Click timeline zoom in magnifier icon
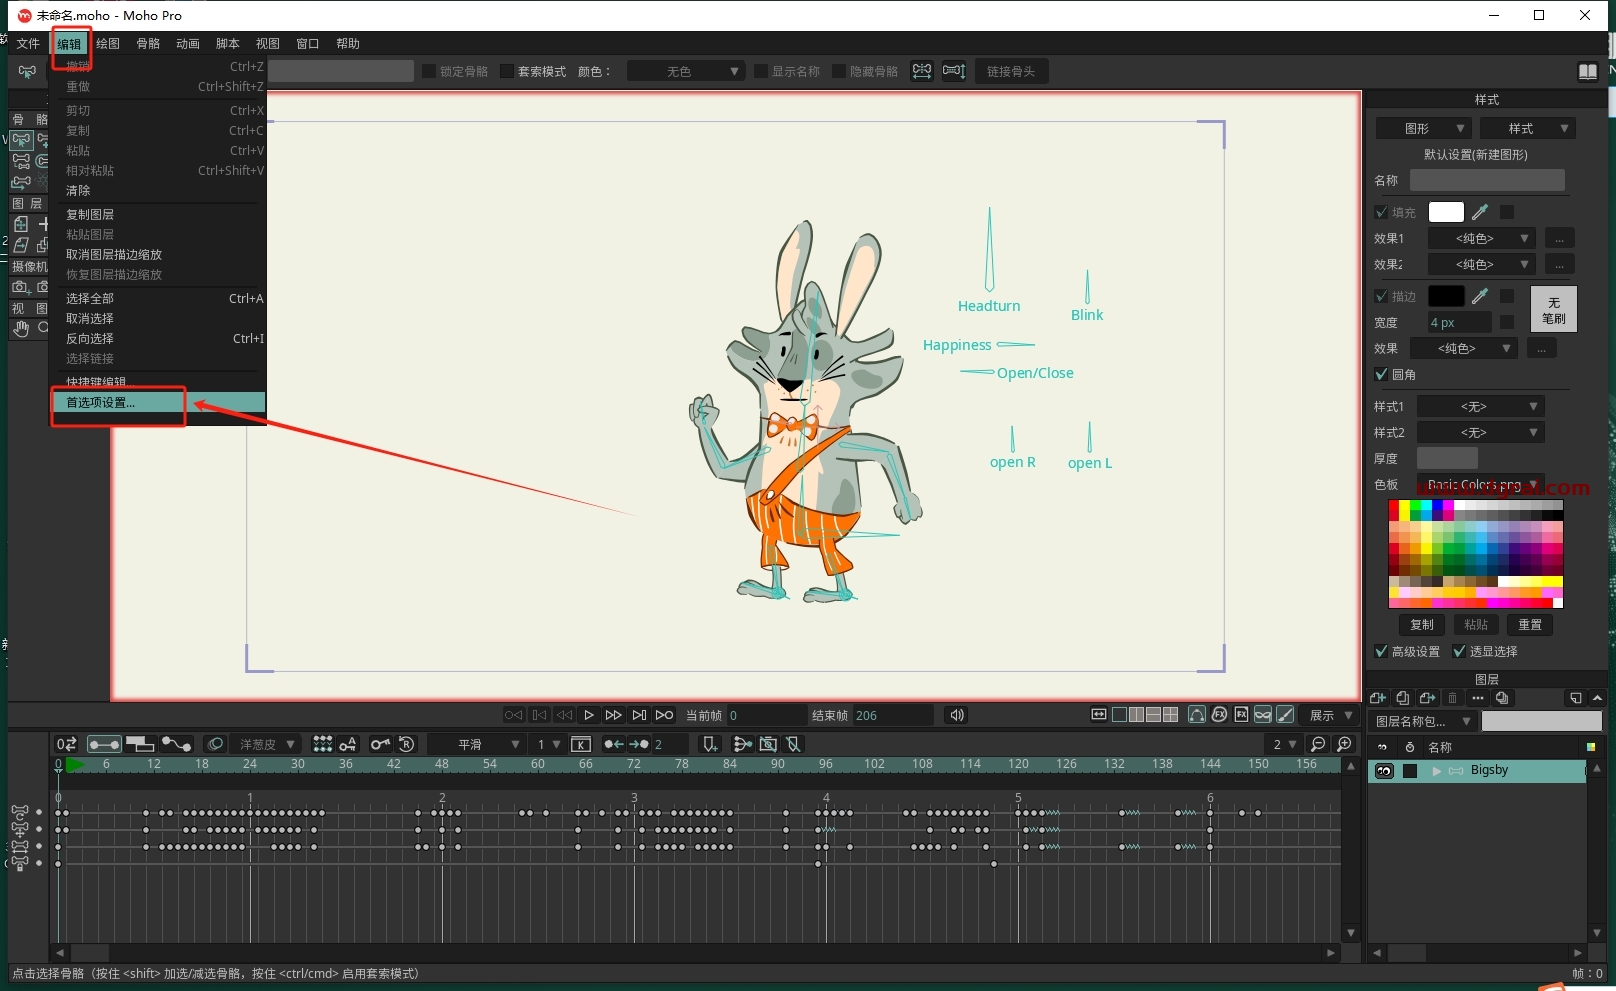The height and width of the screenshot is (991, 1616). [x=1345, y=744]
